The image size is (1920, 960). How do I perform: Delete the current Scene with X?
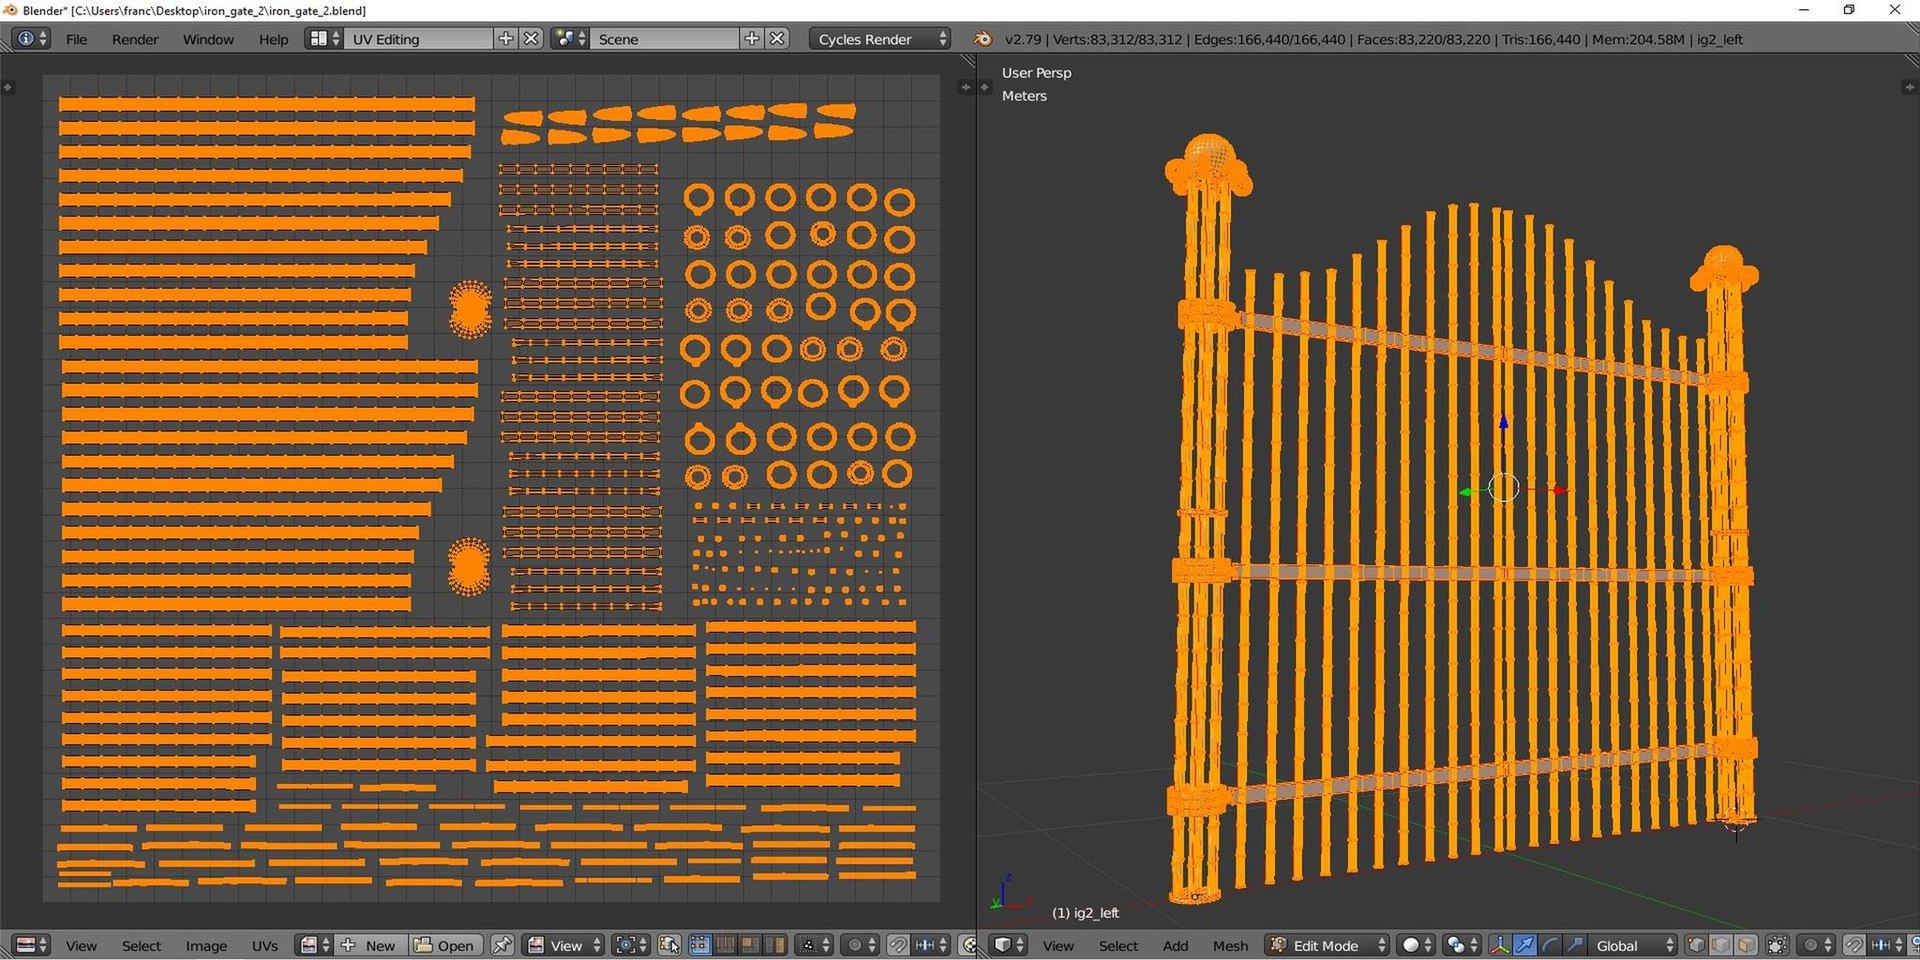[x=778, y=39]
